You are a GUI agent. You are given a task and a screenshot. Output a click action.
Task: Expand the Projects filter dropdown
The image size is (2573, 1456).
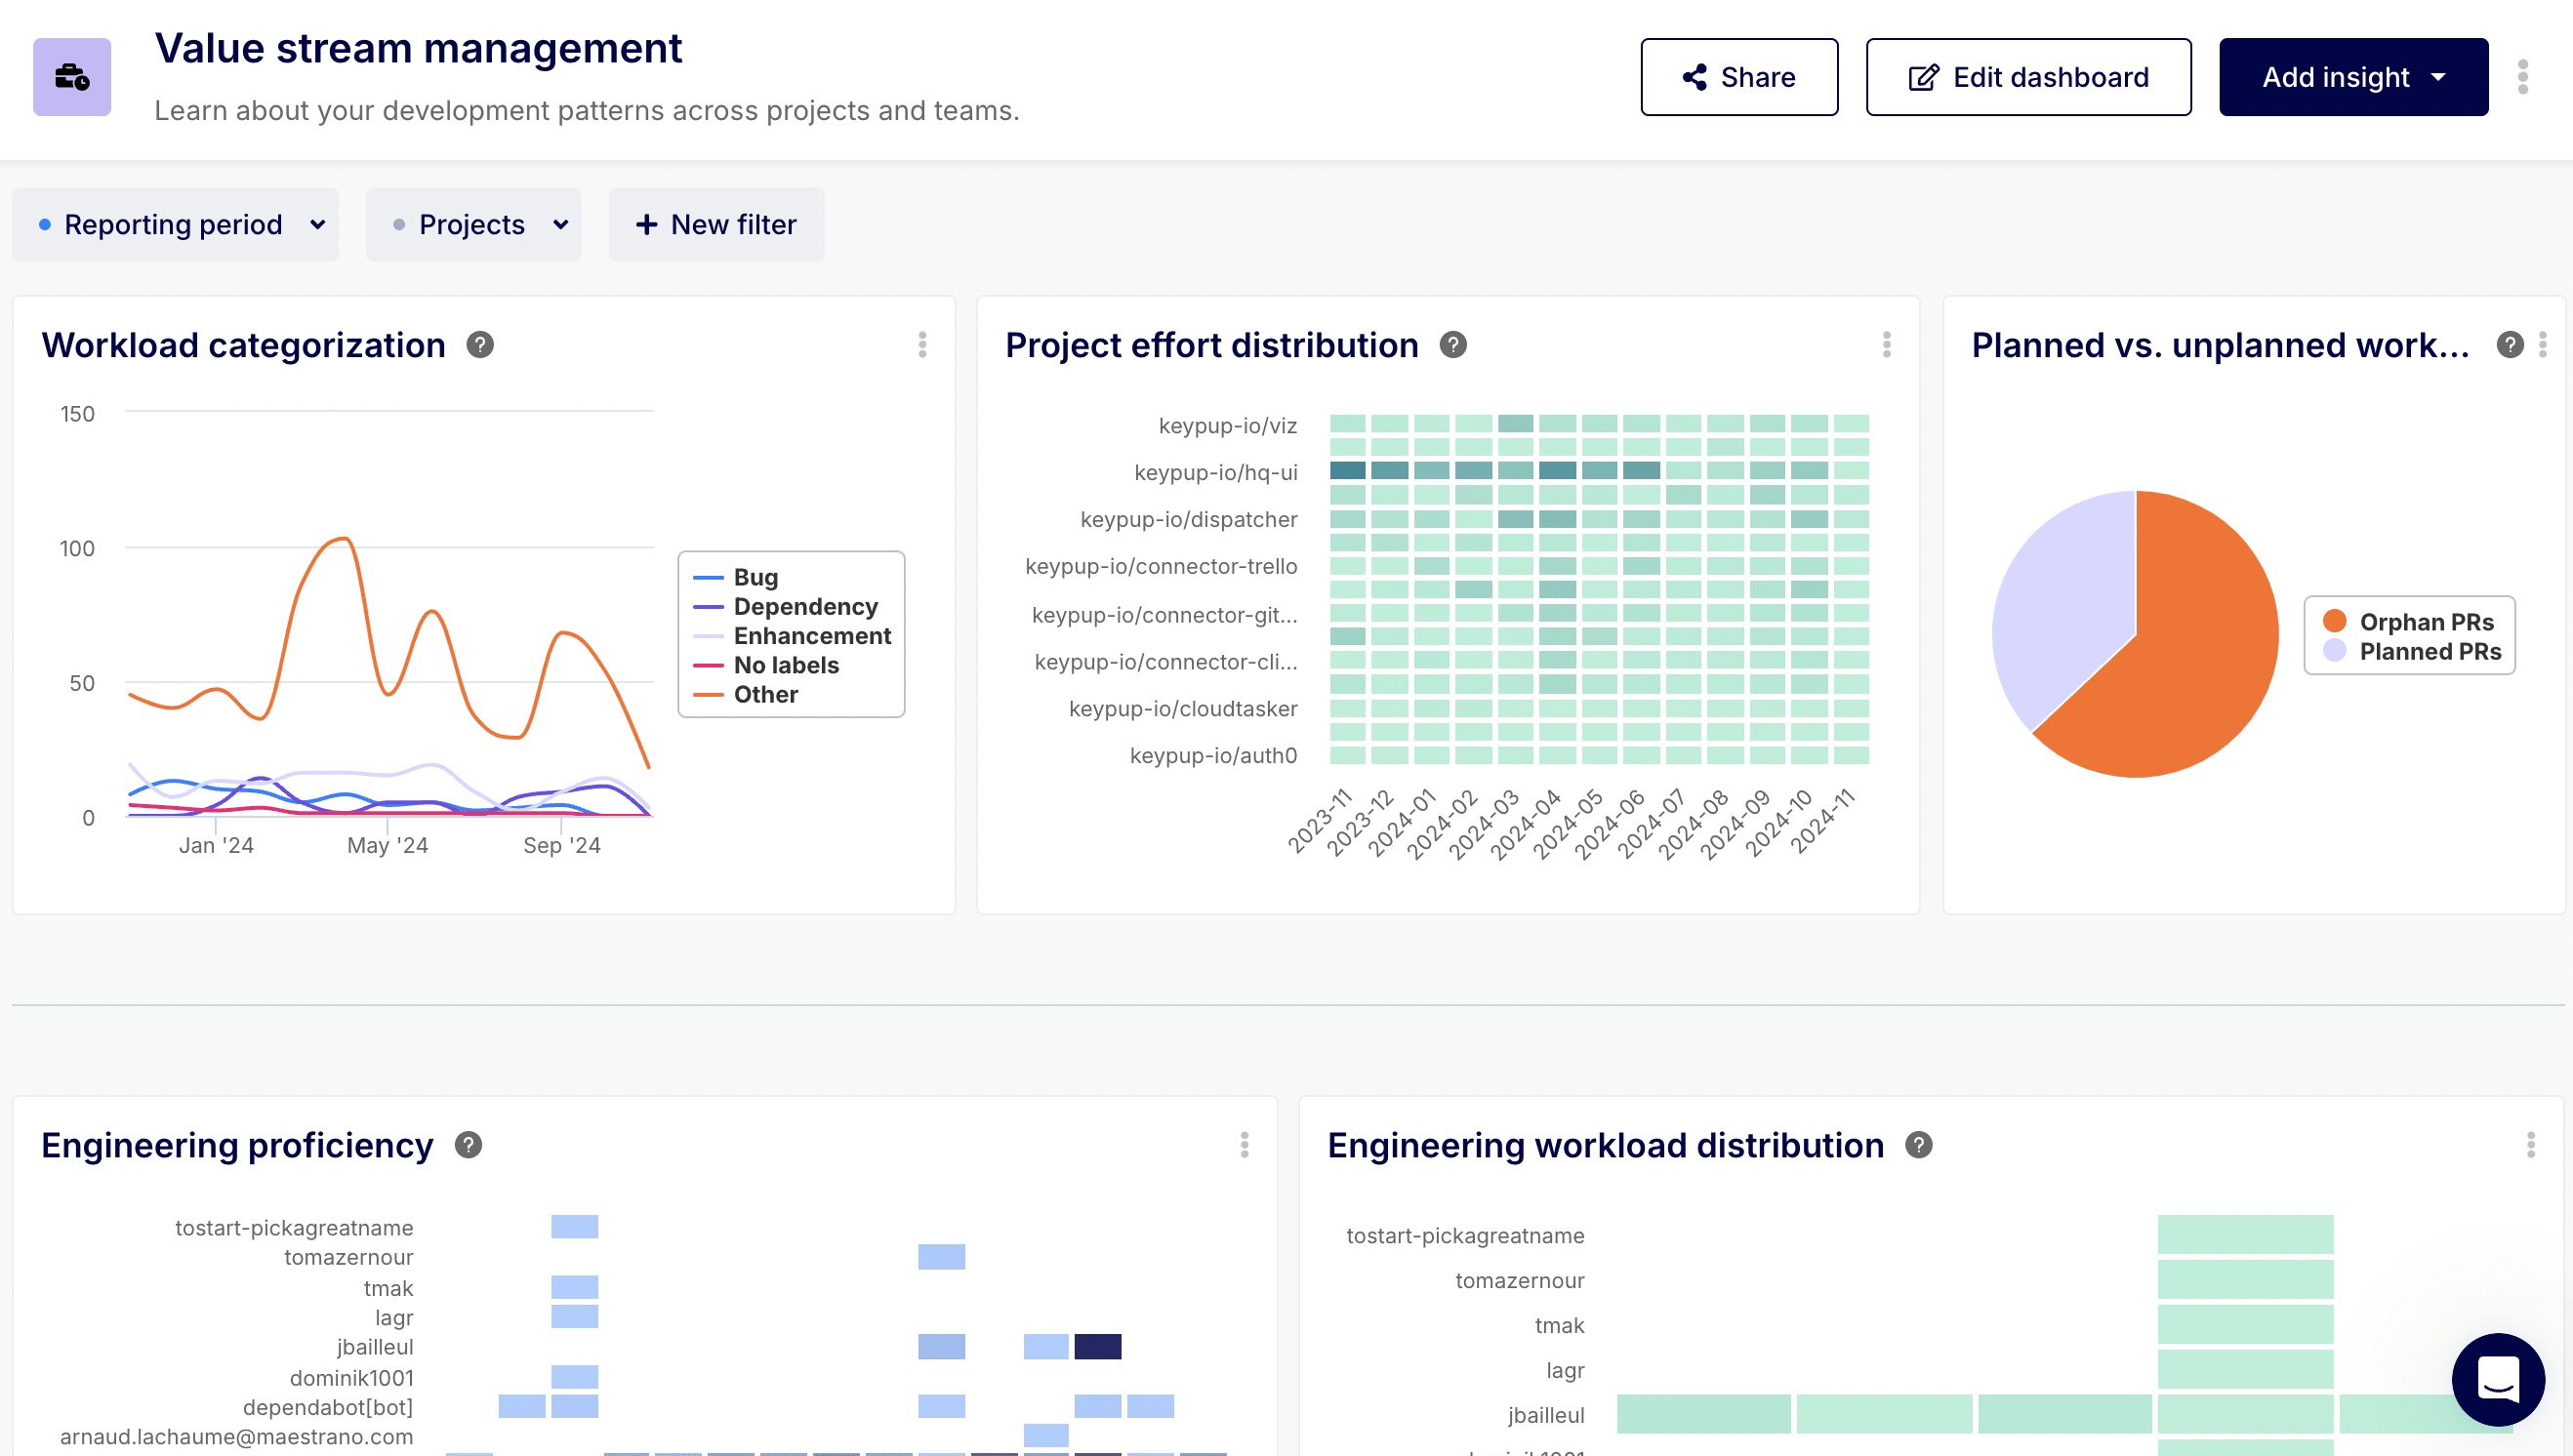coord(474,225)
